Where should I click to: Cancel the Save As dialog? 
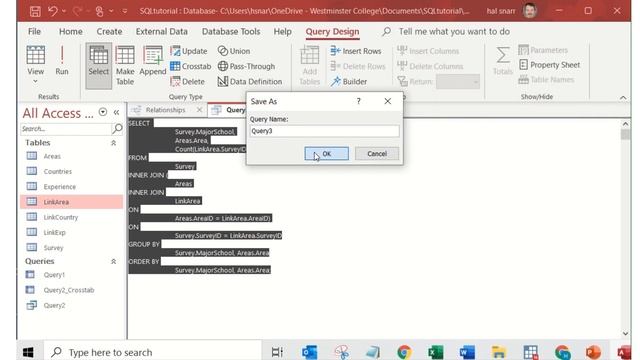point(377,154)
